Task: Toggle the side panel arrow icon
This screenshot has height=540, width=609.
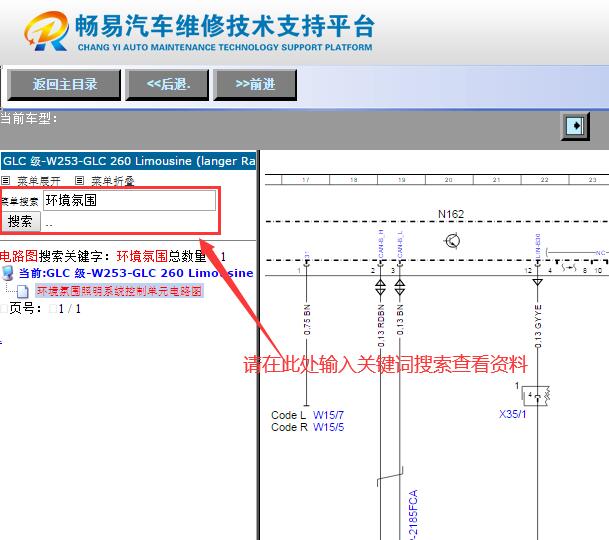Action: (x=575, y=126)
